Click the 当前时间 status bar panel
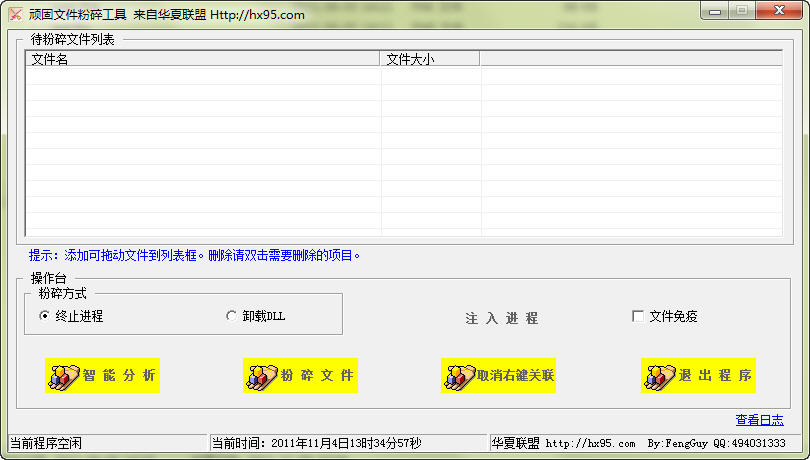The width and height of the screenshot is (810, 460). pos(345,442)
